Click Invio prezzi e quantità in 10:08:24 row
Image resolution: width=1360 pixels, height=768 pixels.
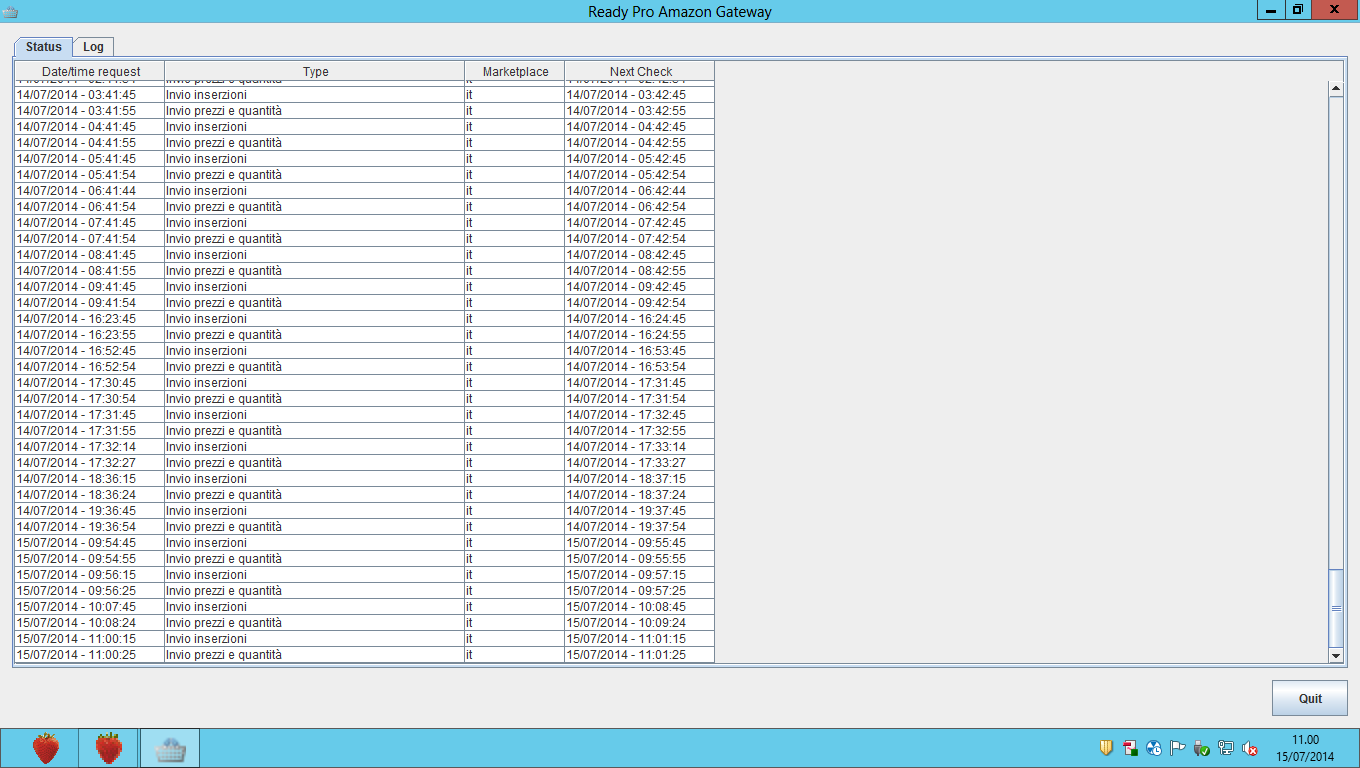[315, 623]
